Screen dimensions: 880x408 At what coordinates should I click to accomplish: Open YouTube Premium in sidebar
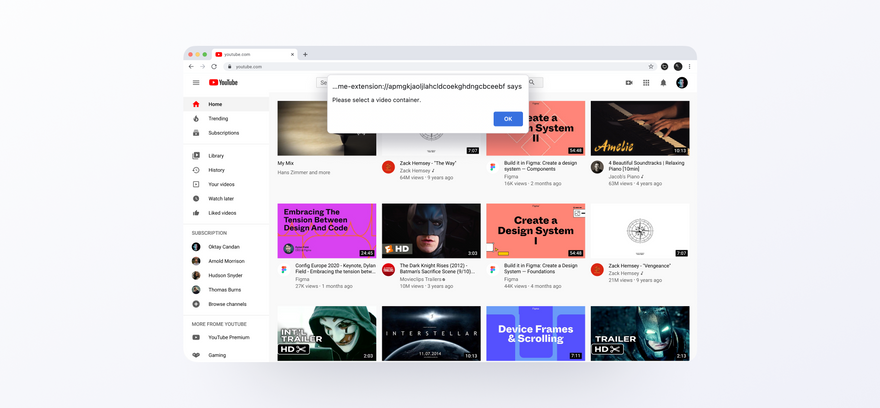[228, 337]
